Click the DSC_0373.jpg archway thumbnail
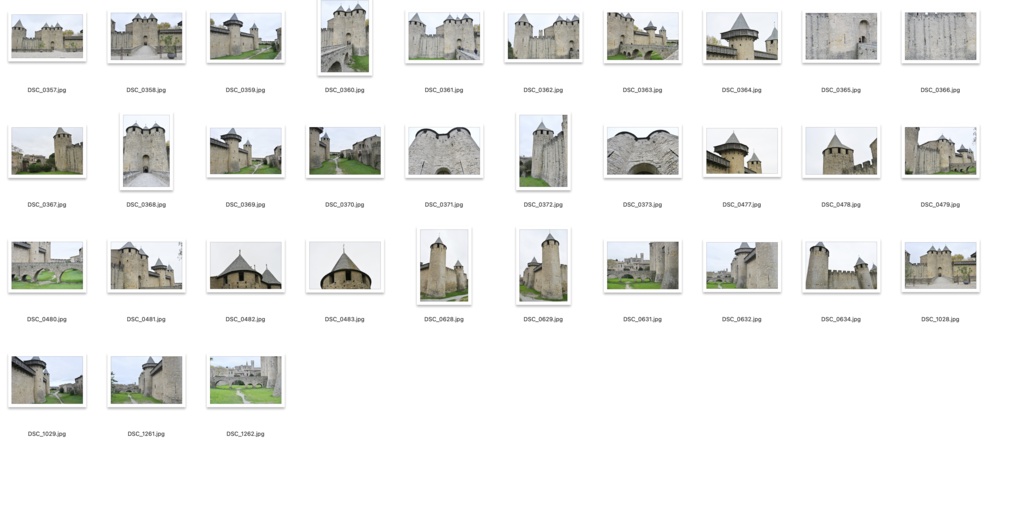Viewport: 1024px width, 510px height. coord(643,151)
